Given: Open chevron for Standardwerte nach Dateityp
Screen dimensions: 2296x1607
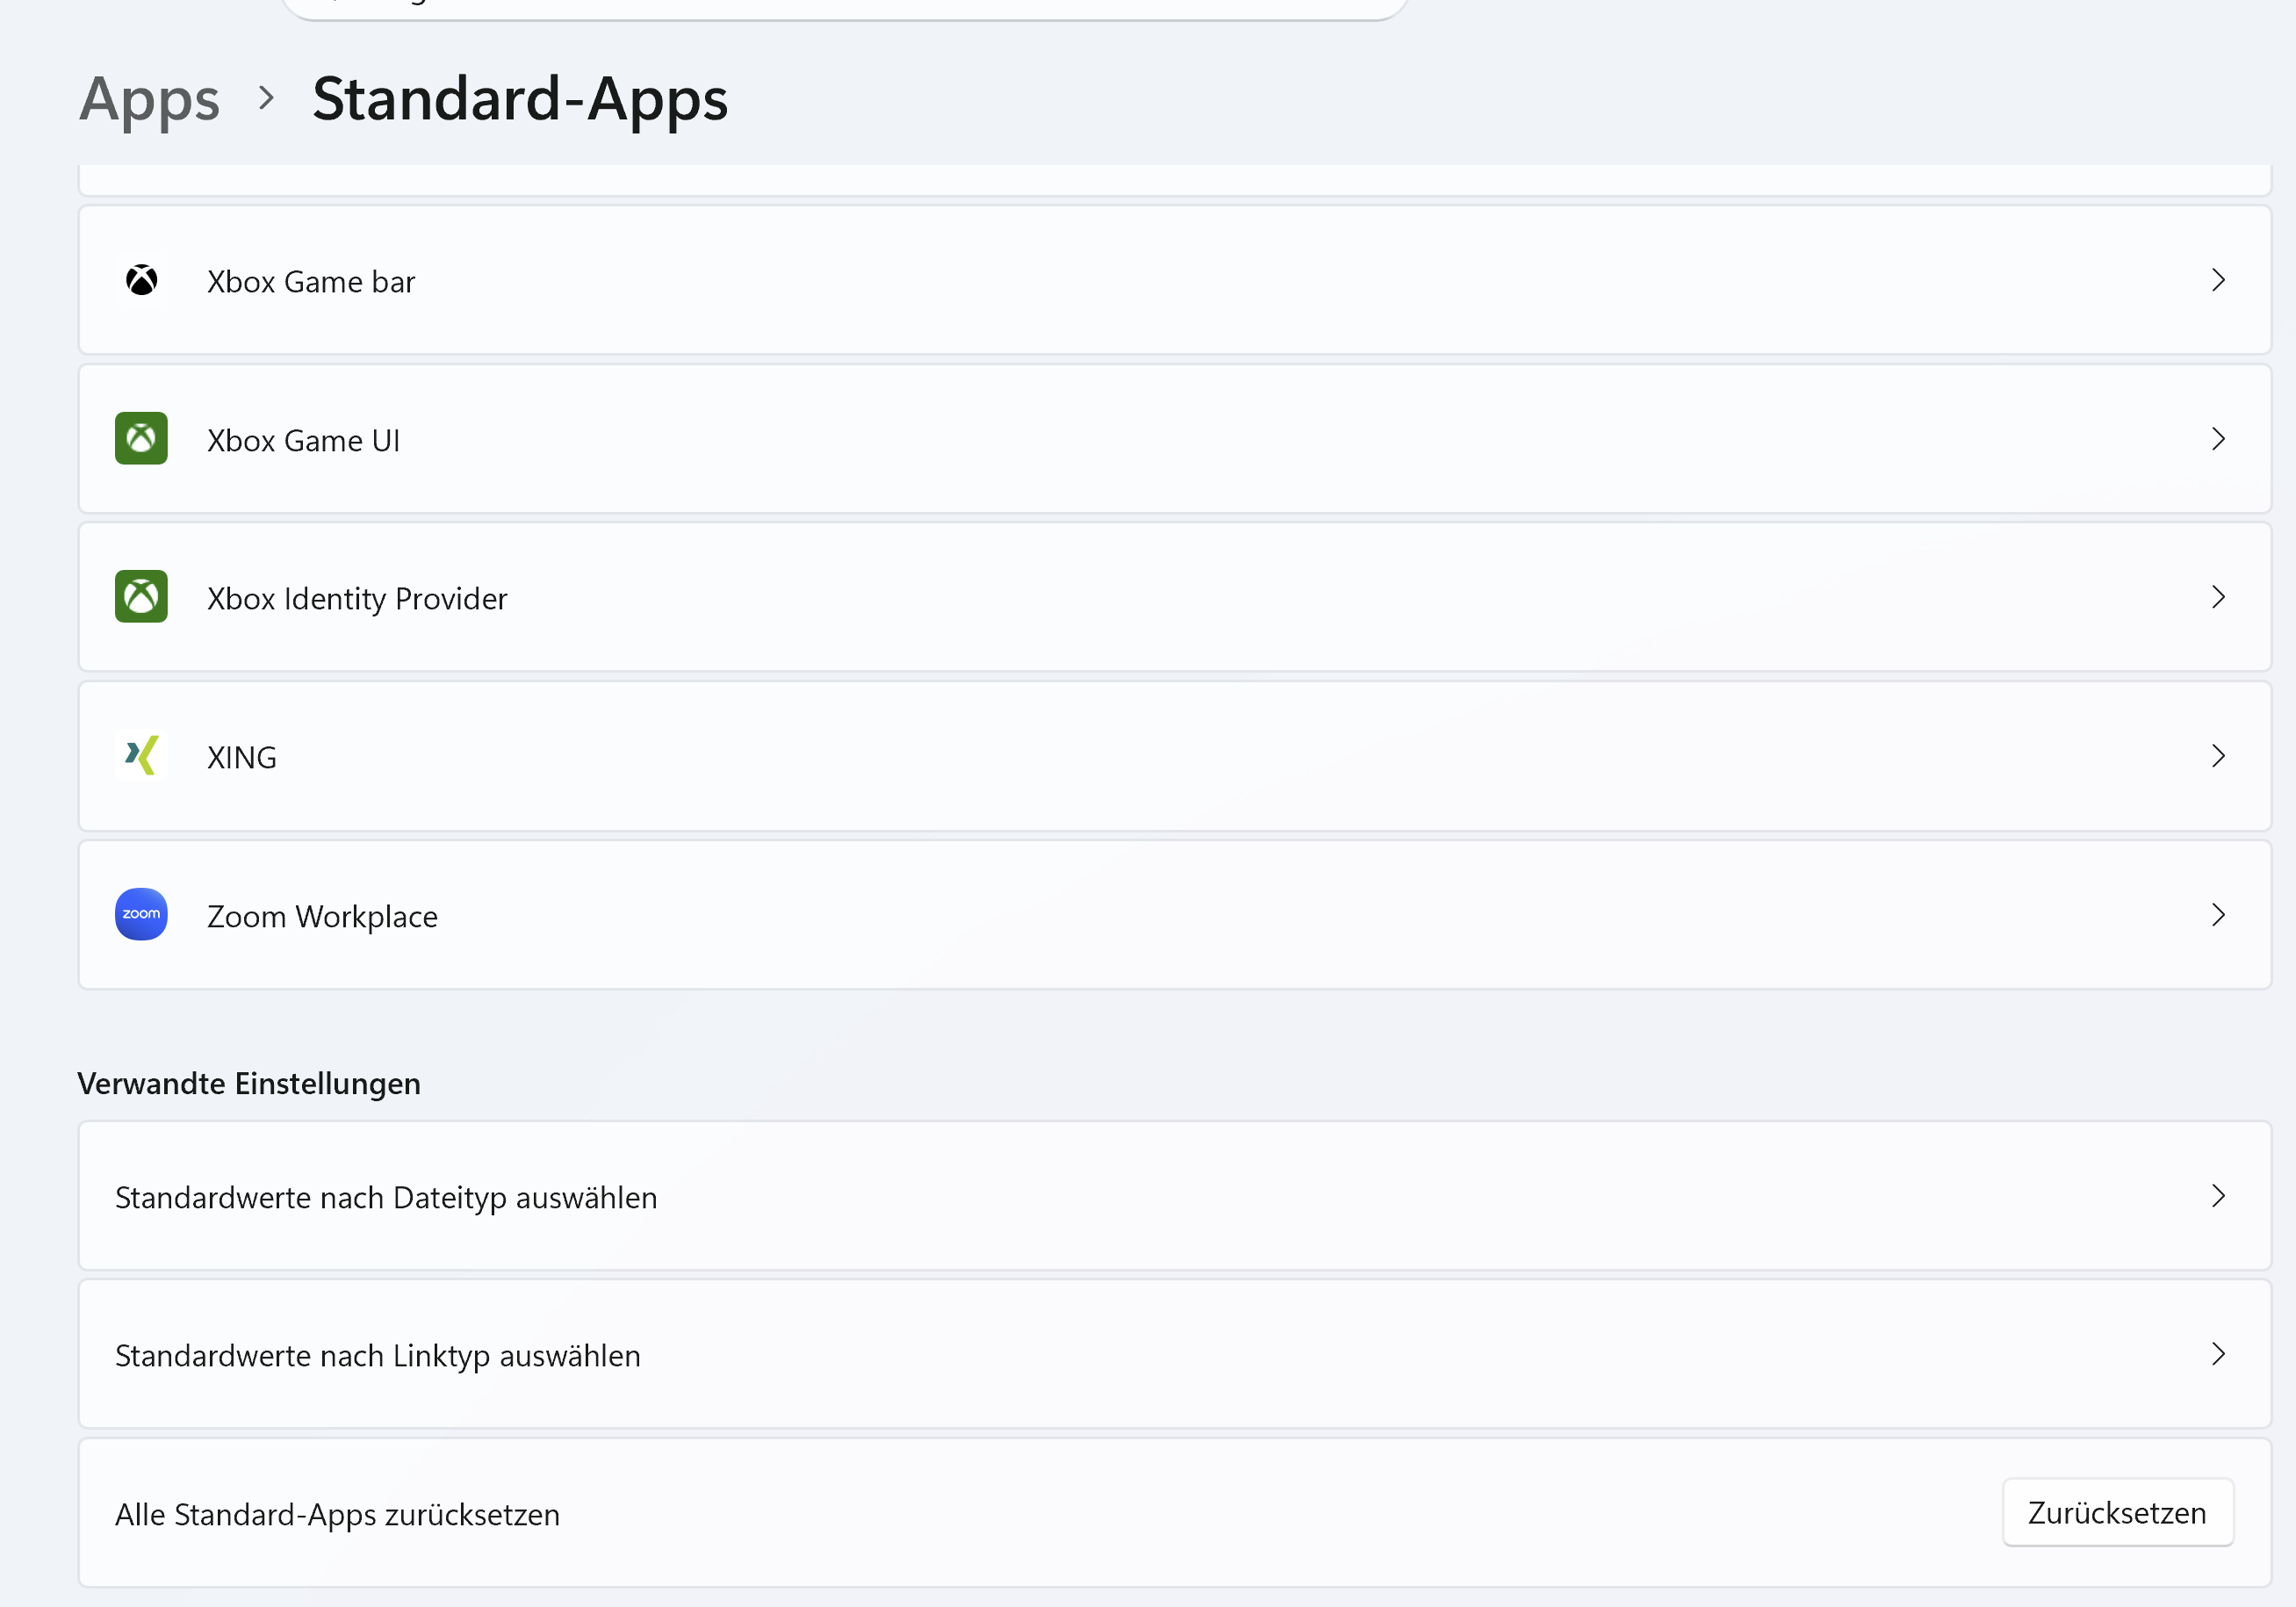Looking at the screenshot, I should [2218, 1196].
